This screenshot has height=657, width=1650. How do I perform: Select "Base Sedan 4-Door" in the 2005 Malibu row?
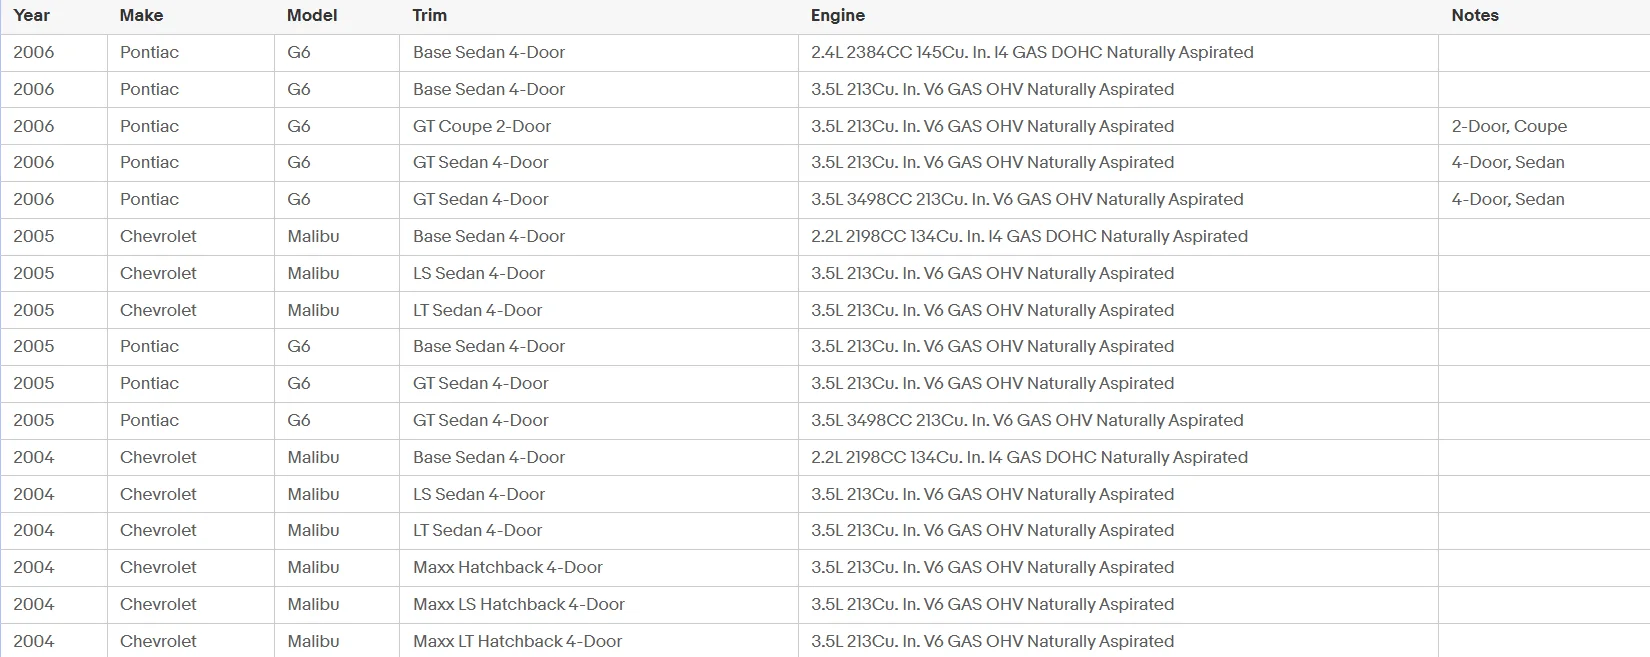(489, 236)
